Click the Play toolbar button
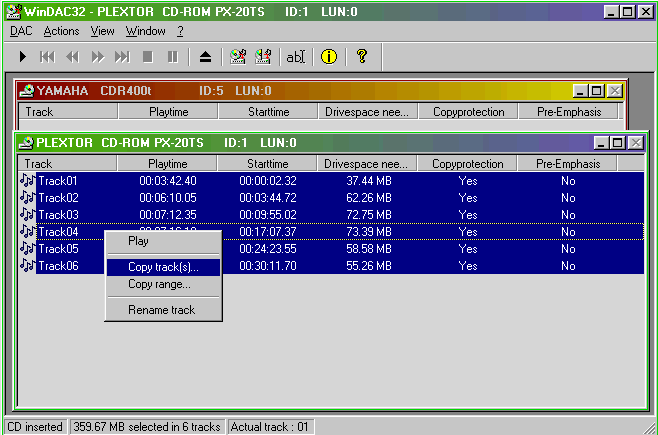658x435 pixels. point(23,57)
